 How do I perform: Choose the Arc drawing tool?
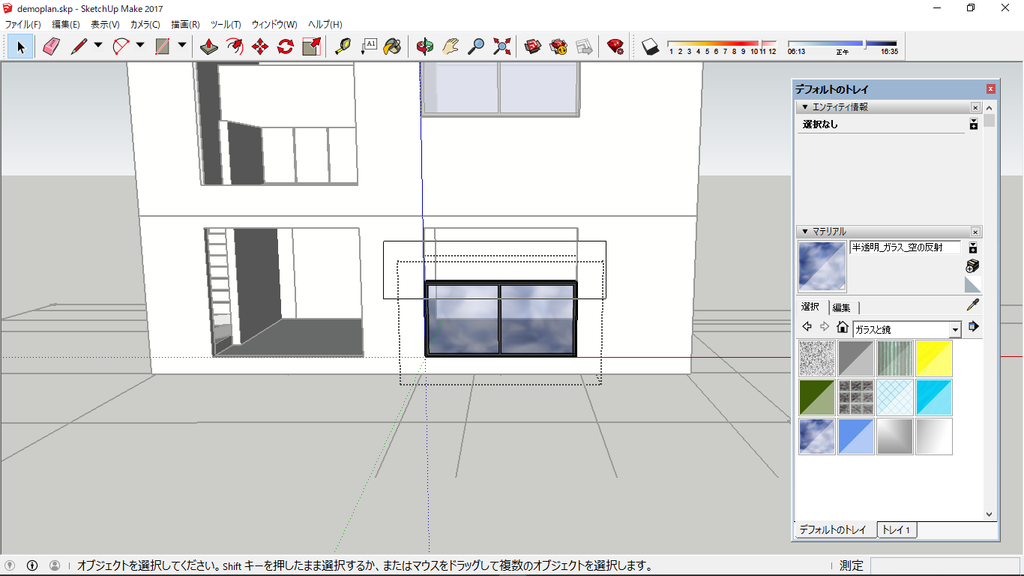[121, 46]
